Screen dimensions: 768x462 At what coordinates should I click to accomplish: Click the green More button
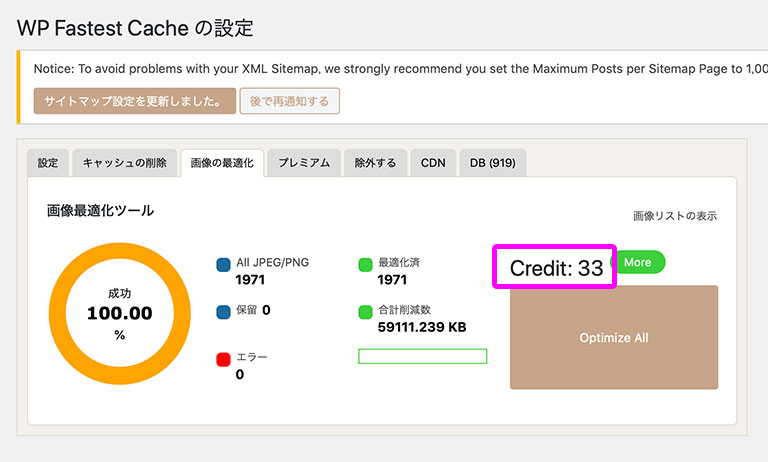[639, 262]
